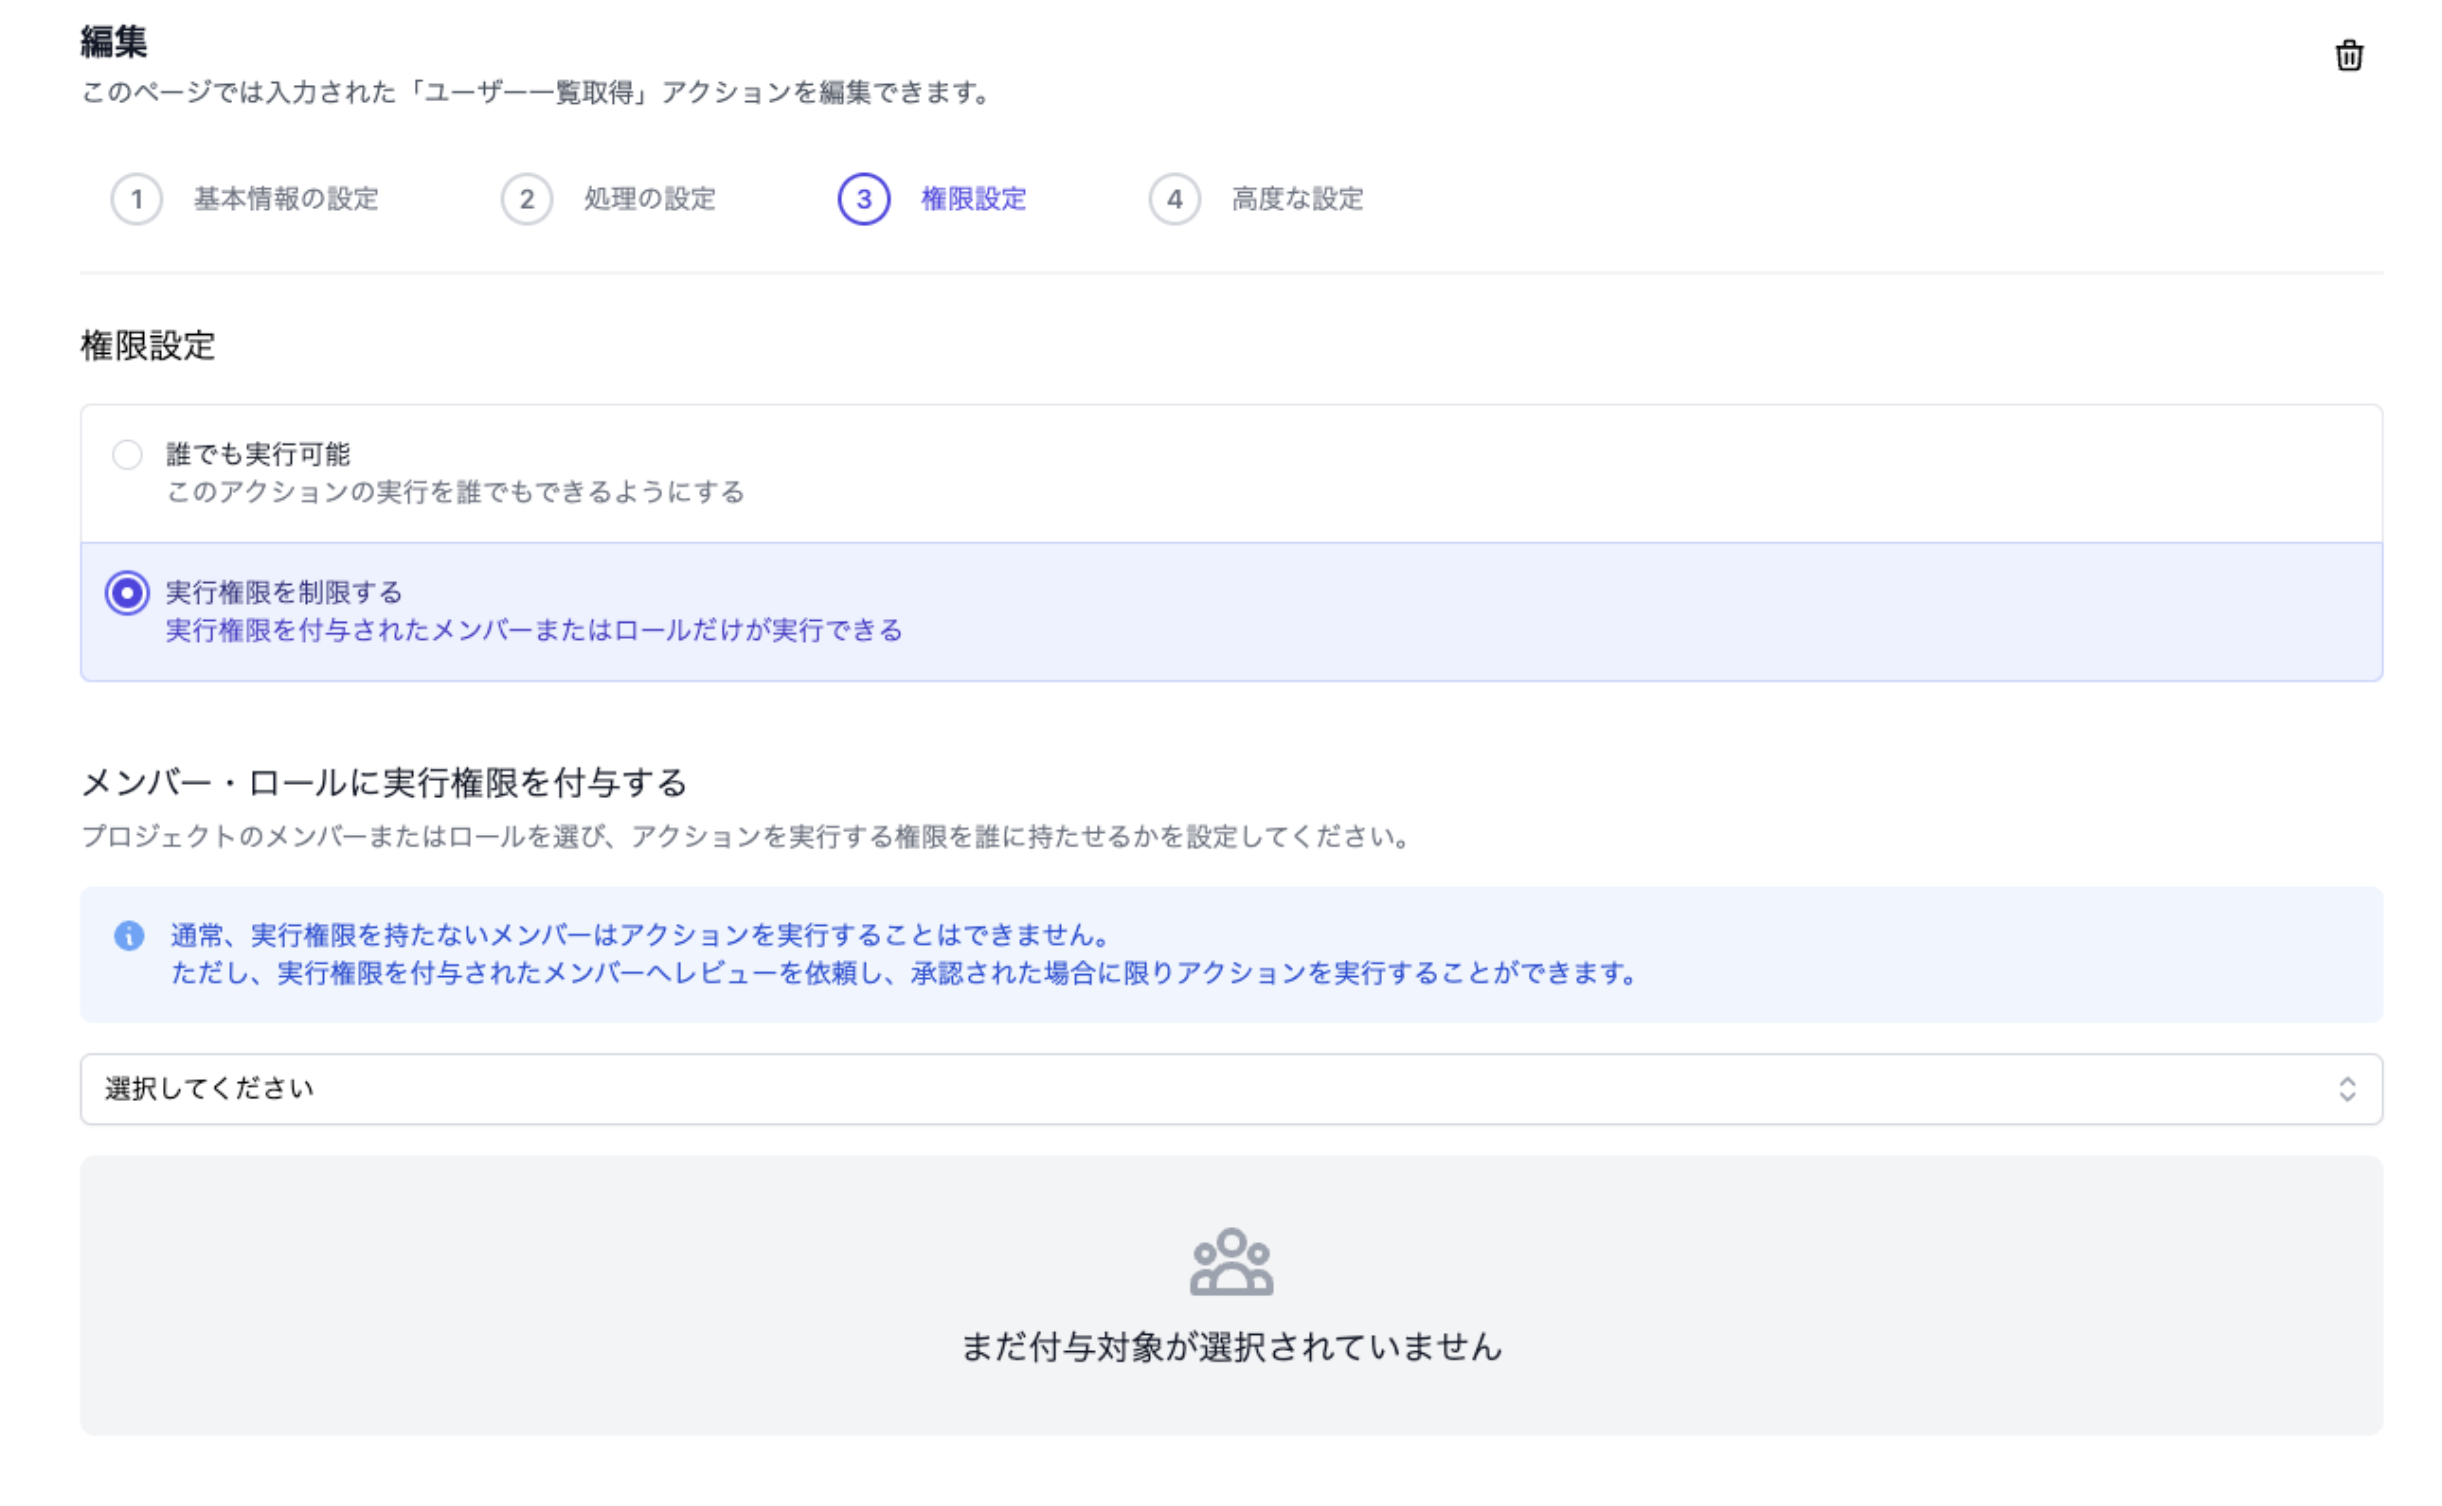The height and width of the screenshot is (1506, 2442).
Task: Click the まだ付与対象が選択されていません empty panel
Action: [1230, 1346]
